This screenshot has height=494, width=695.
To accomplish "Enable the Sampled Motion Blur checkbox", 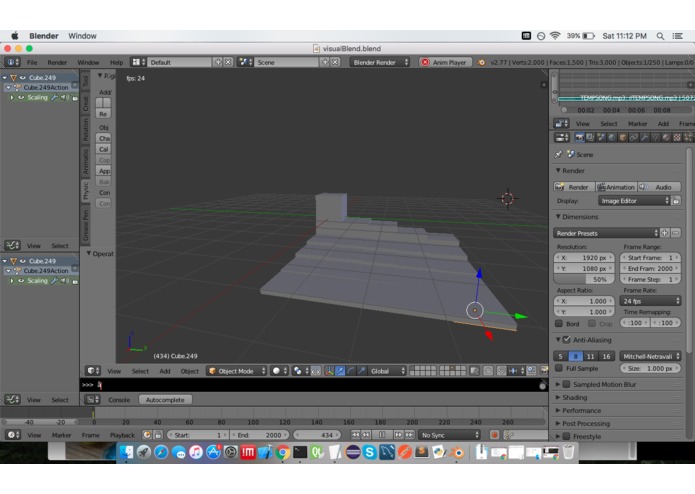I will pos(566,384).
